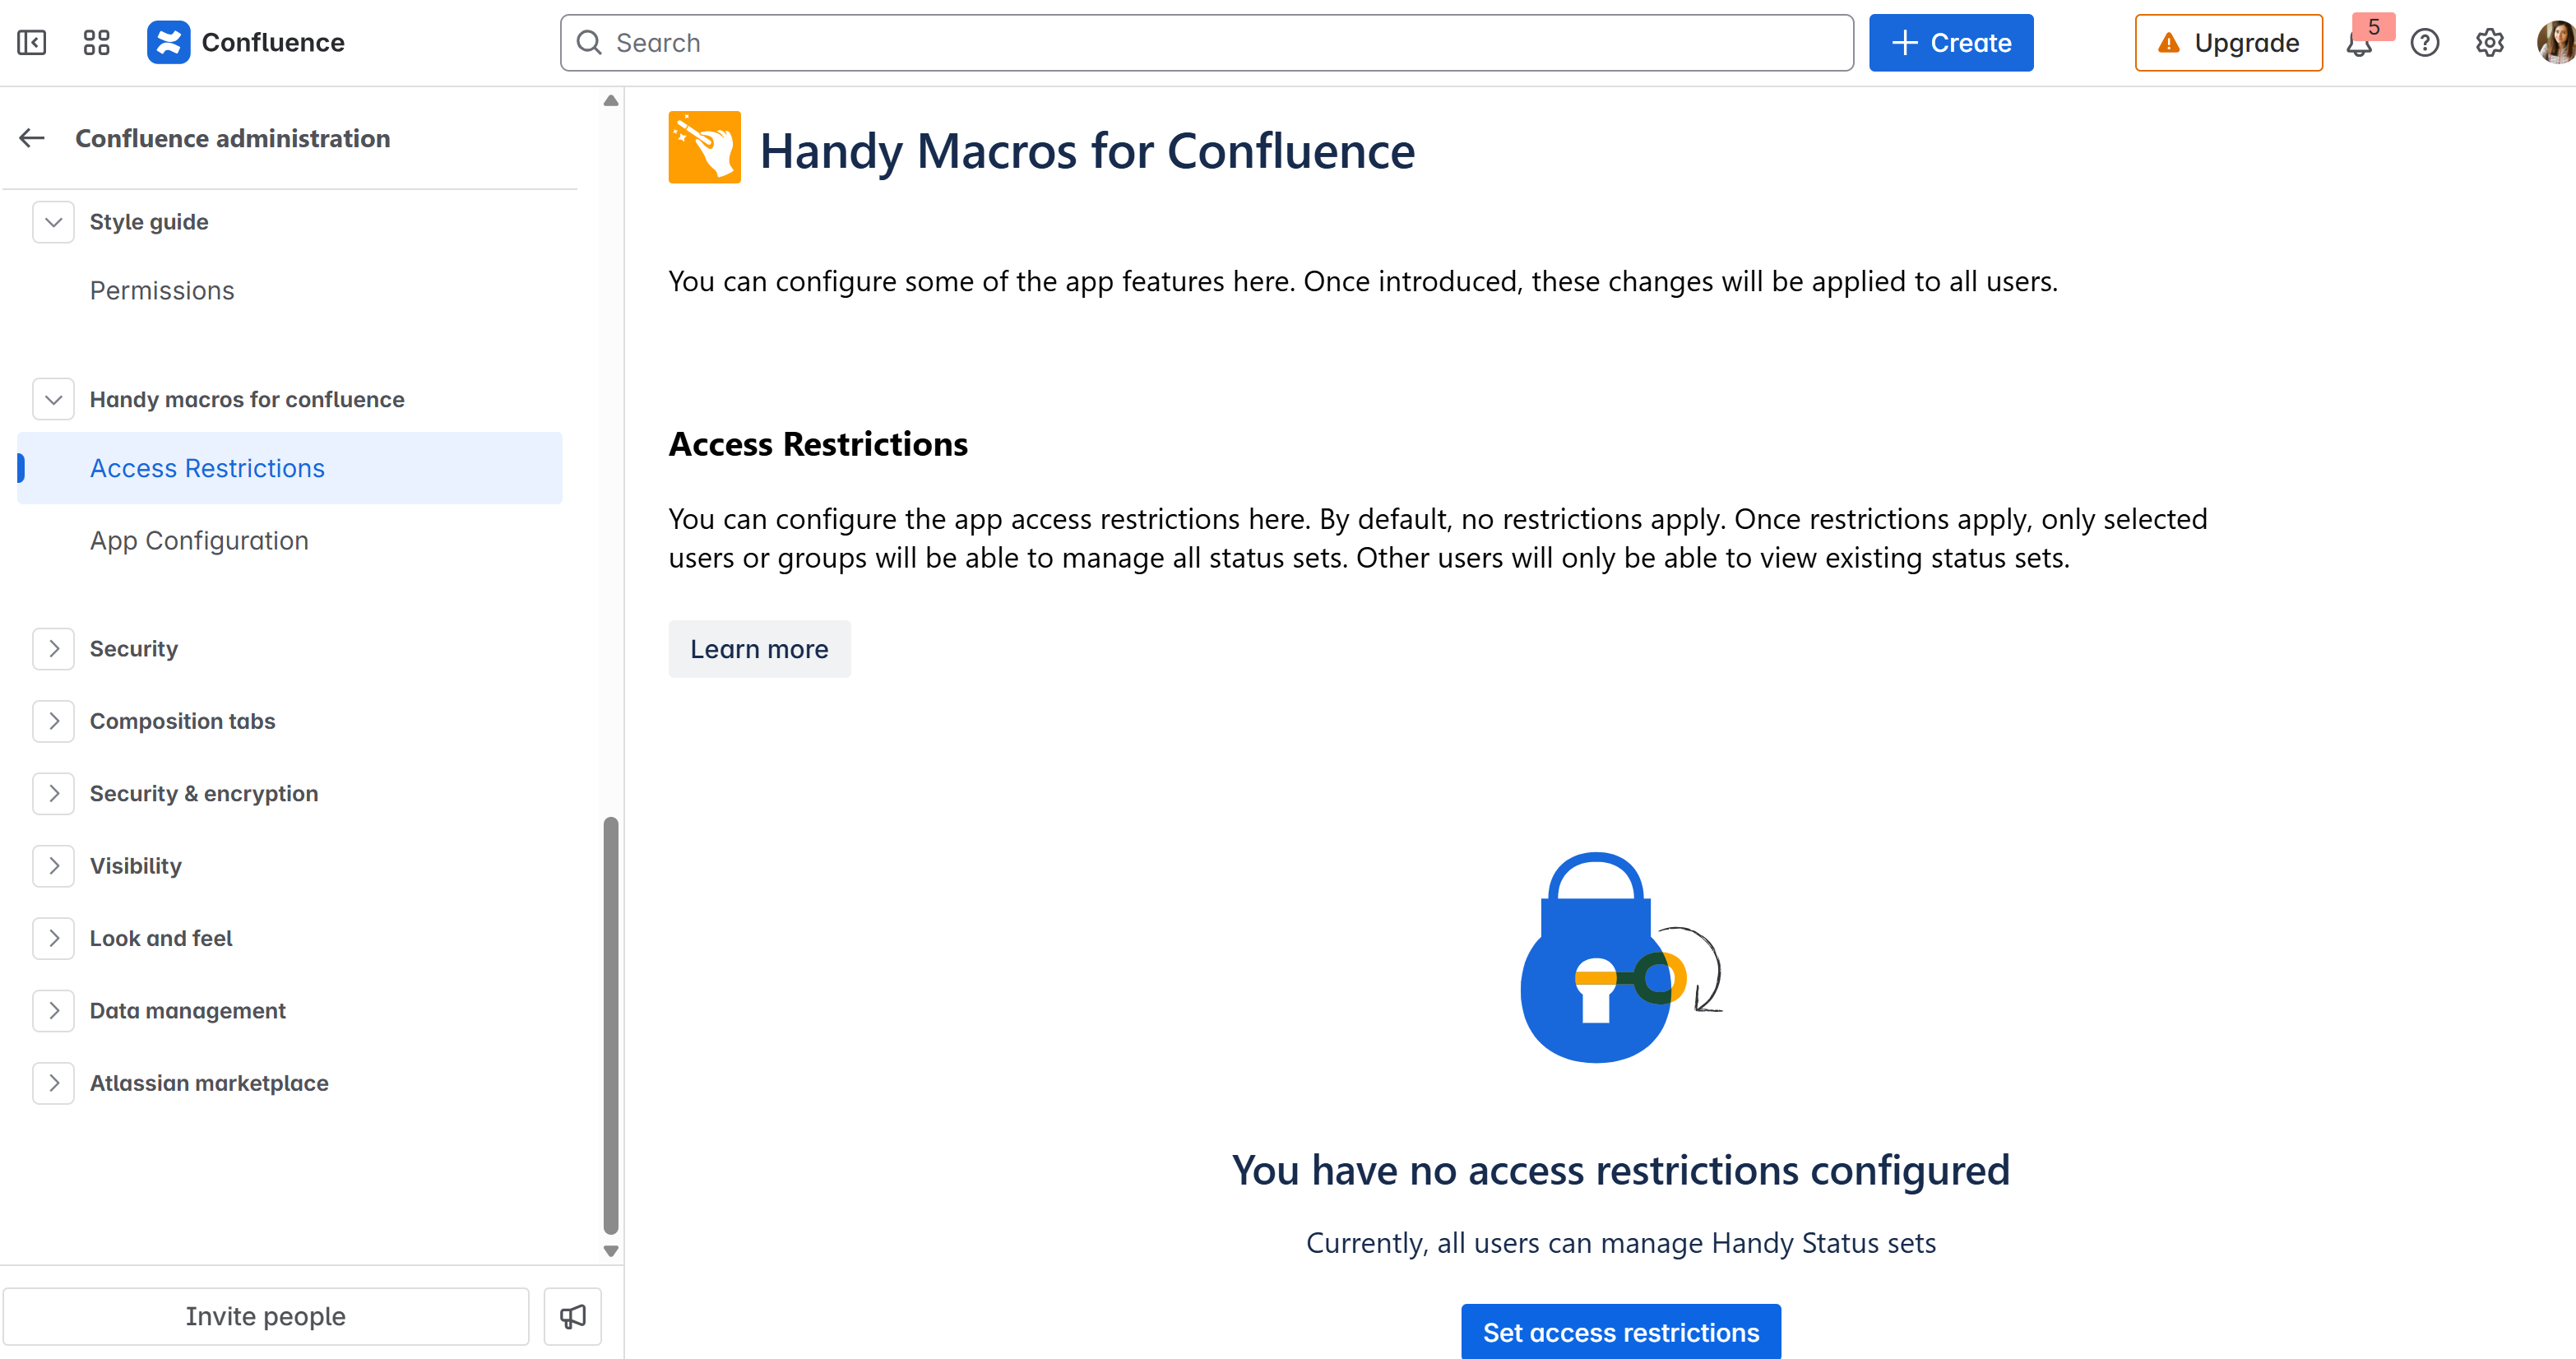Expand the Atlassian marketplace section
This screenshot has height=1359, width=2576.
pos(54,1084)
